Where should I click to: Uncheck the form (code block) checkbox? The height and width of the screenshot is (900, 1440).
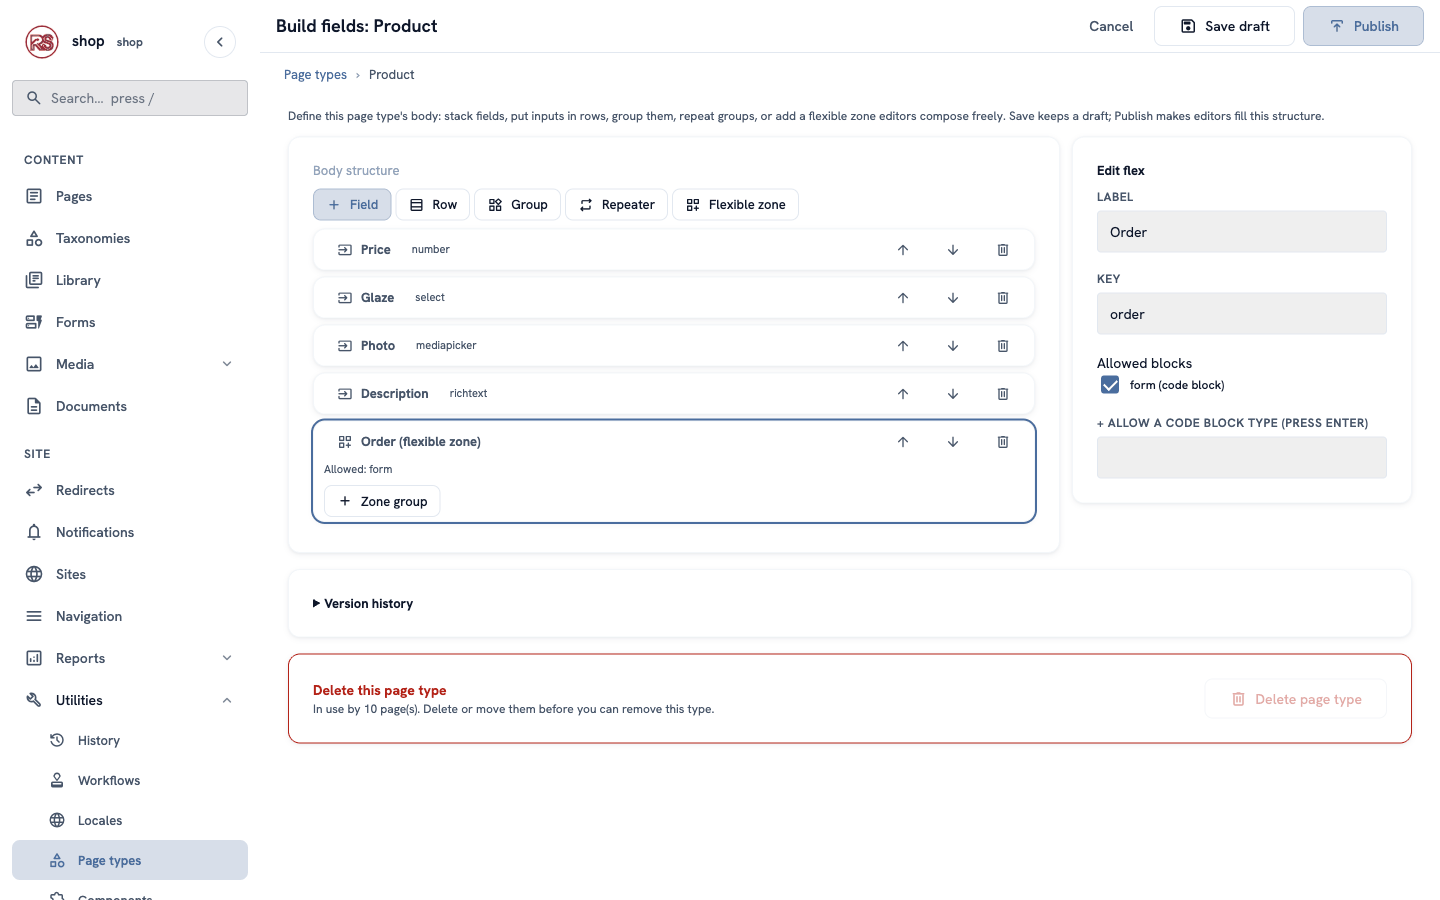(1110, 385)
